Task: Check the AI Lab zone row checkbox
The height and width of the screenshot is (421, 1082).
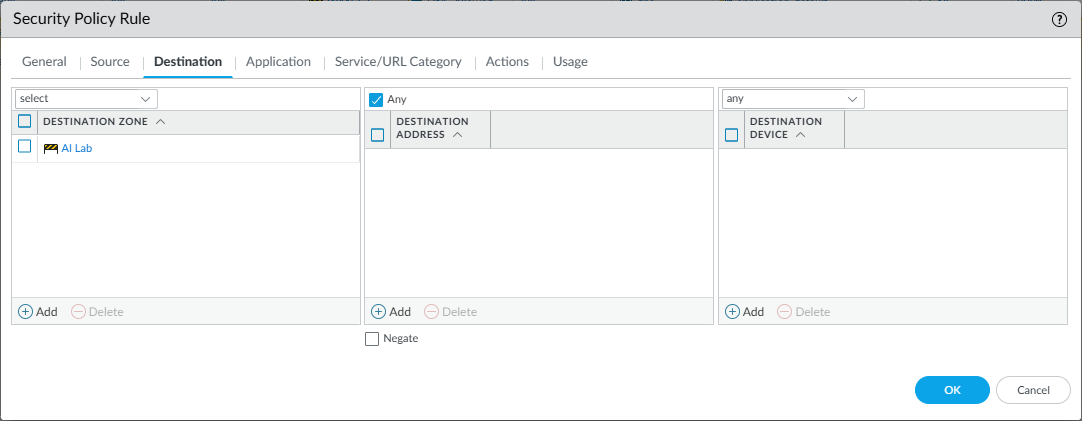Action: coord(25,146)
